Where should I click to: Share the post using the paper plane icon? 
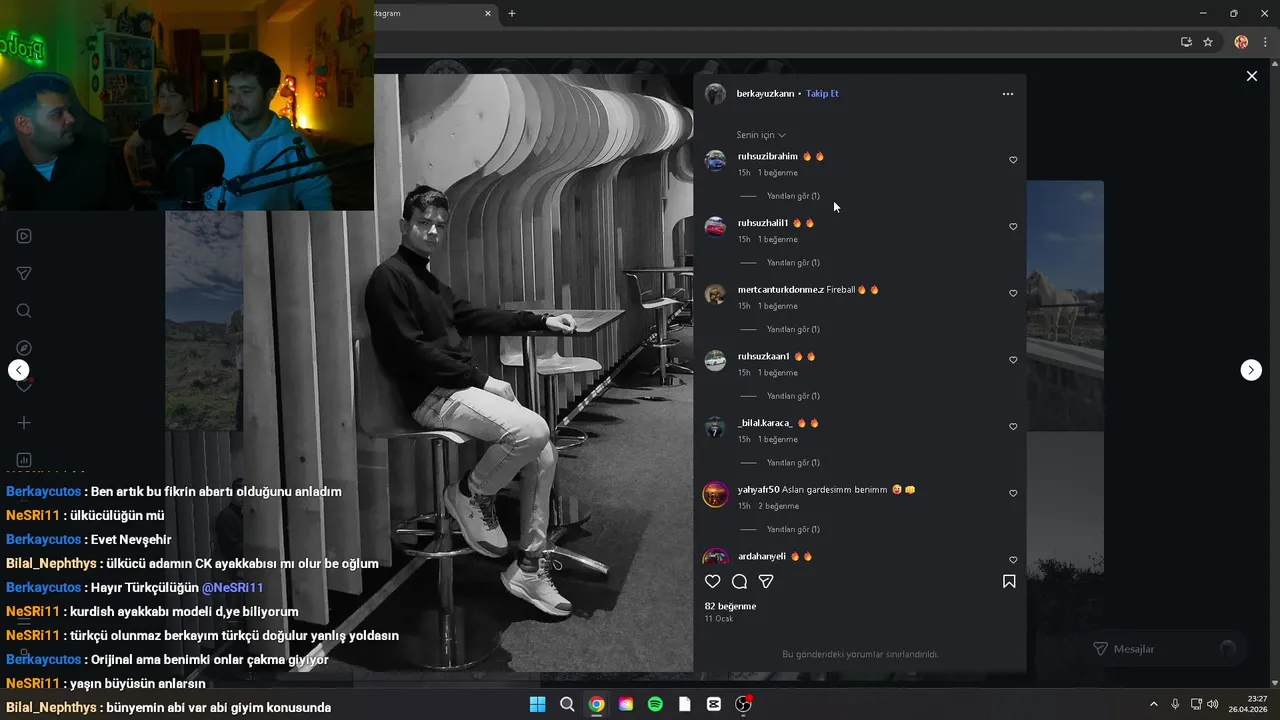point(766,581)
